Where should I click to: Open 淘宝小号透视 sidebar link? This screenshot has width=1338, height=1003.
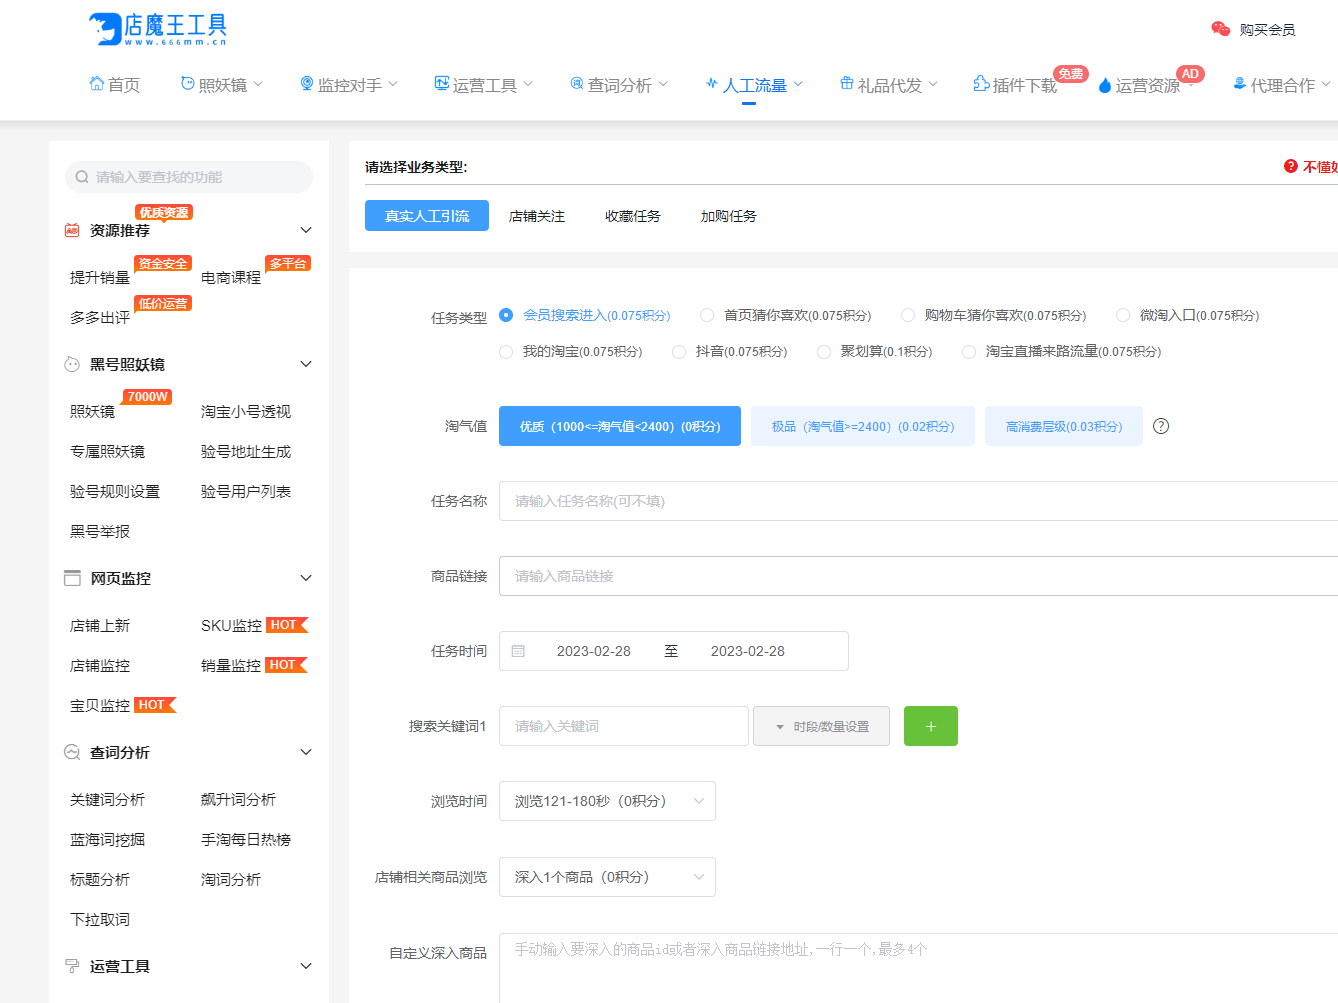(246, 411)
